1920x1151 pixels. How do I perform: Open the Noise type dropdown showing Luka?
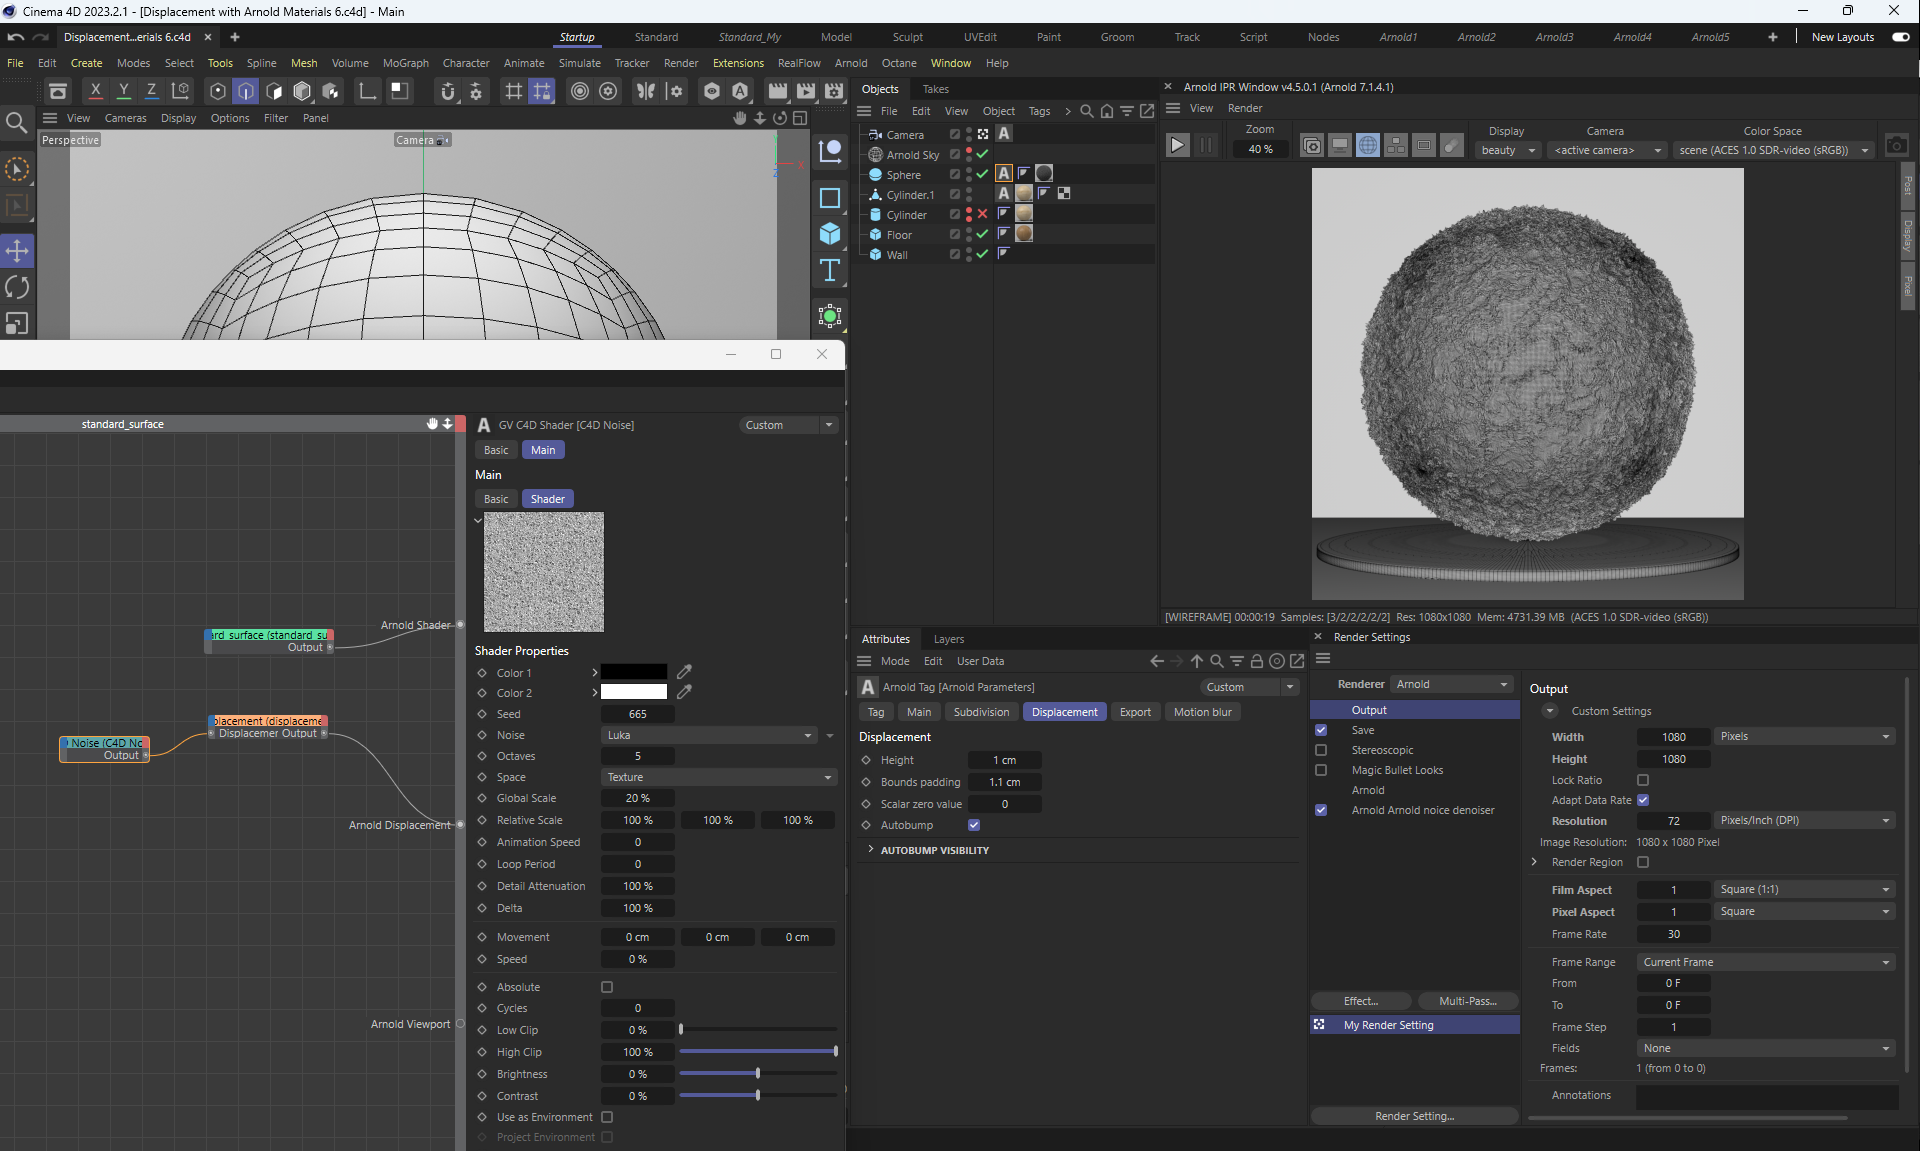tap(710, 735)
